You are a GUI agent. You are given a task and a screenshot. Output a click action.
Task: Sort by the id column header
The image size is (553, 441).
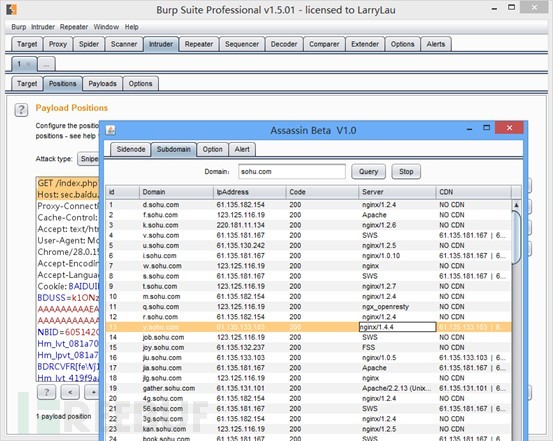click(x=122, y=192)
